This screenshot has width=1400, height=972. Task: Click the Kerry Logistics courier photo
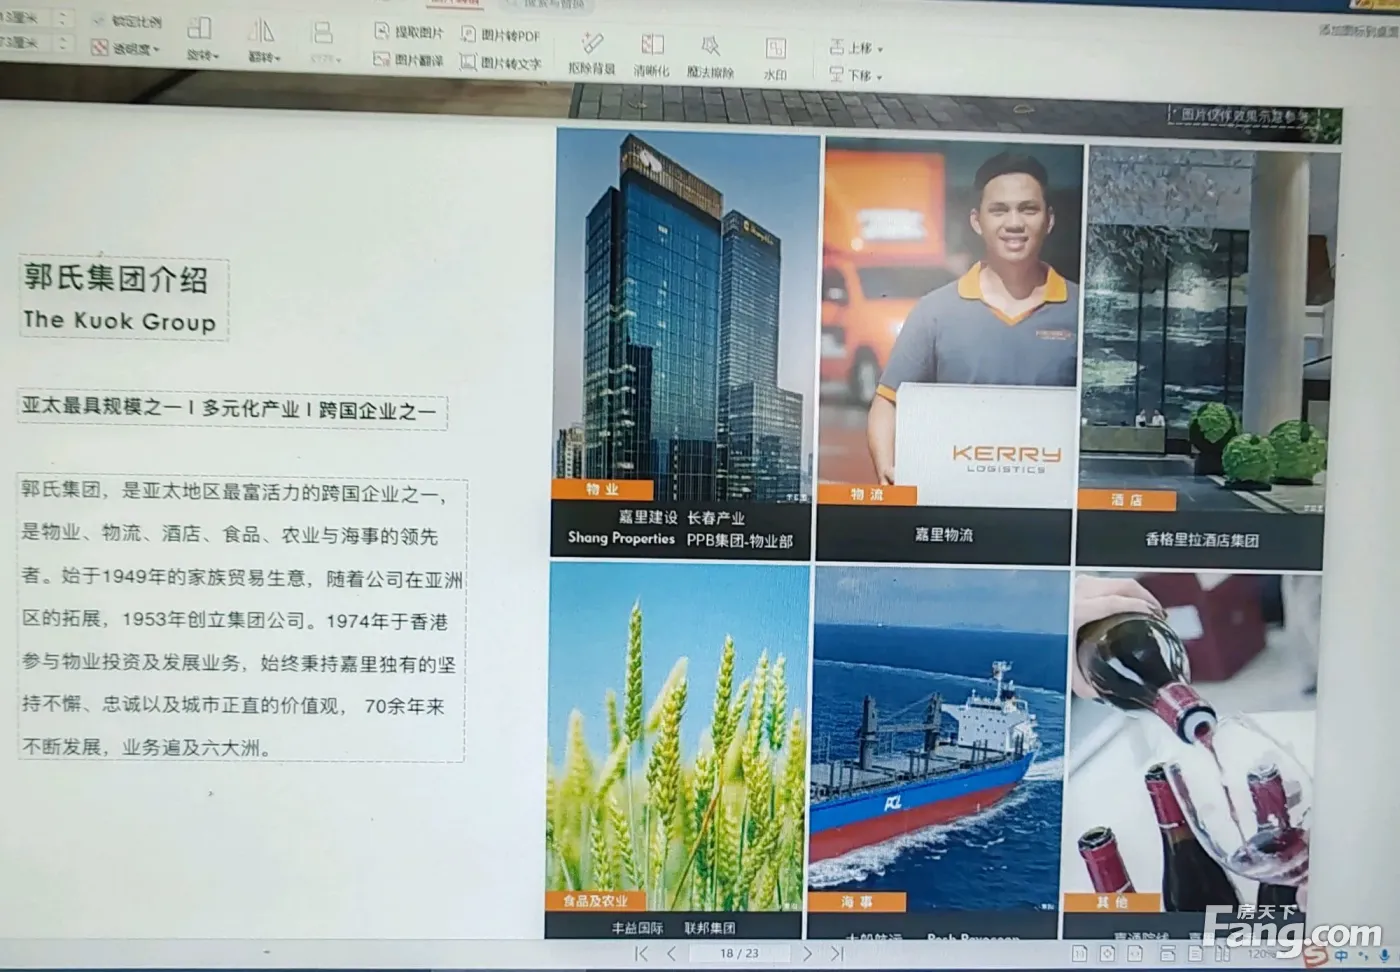point(950,320)
